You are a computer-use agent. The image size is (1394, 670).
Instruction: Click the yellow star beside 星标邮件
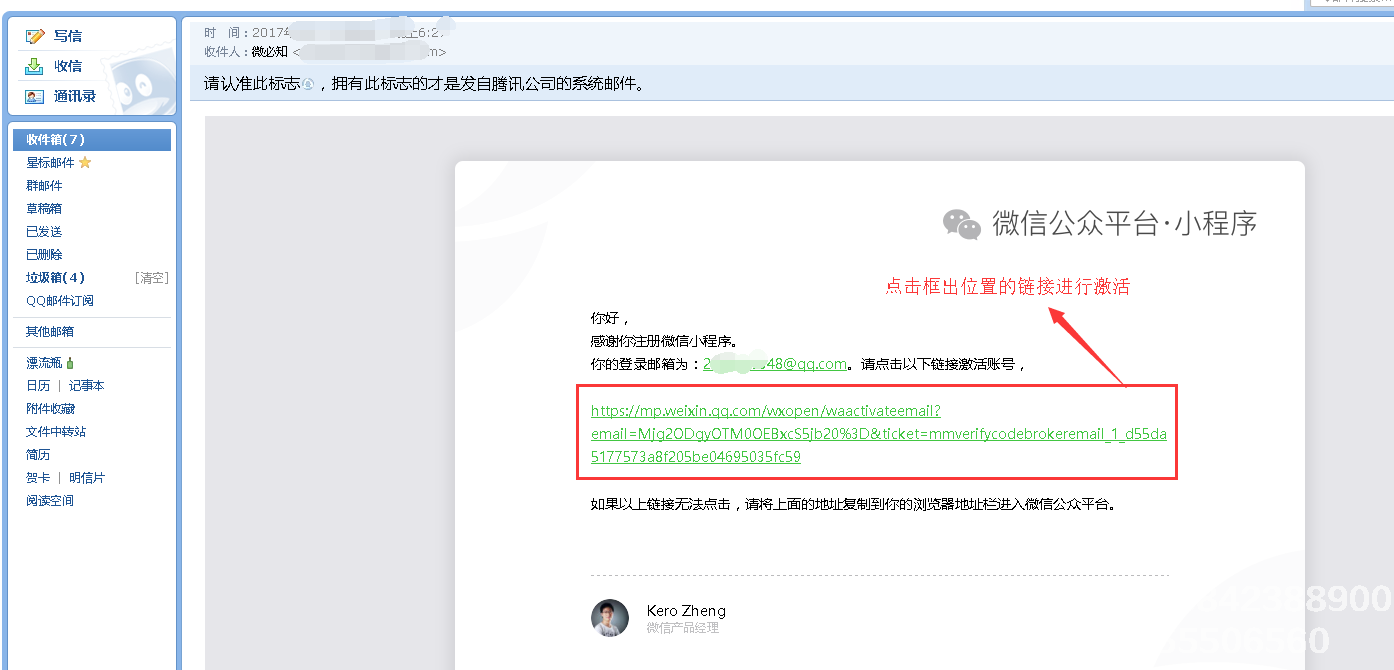click(85, 163)
